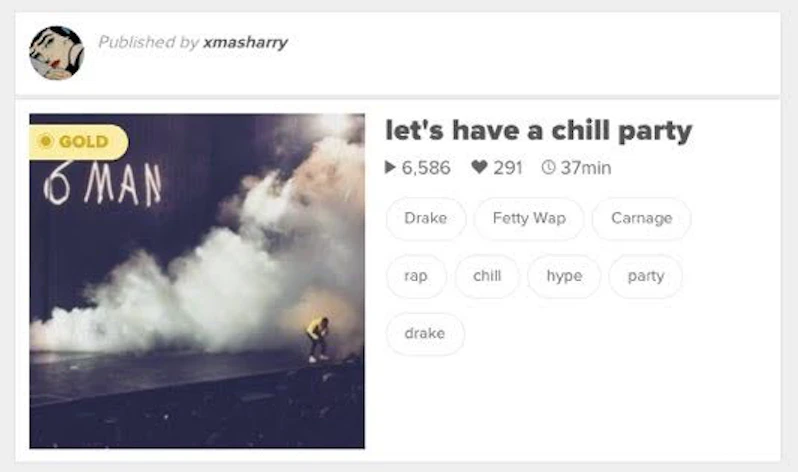
Task: Open the playlist cover image
Action: [x=197, y=281]
